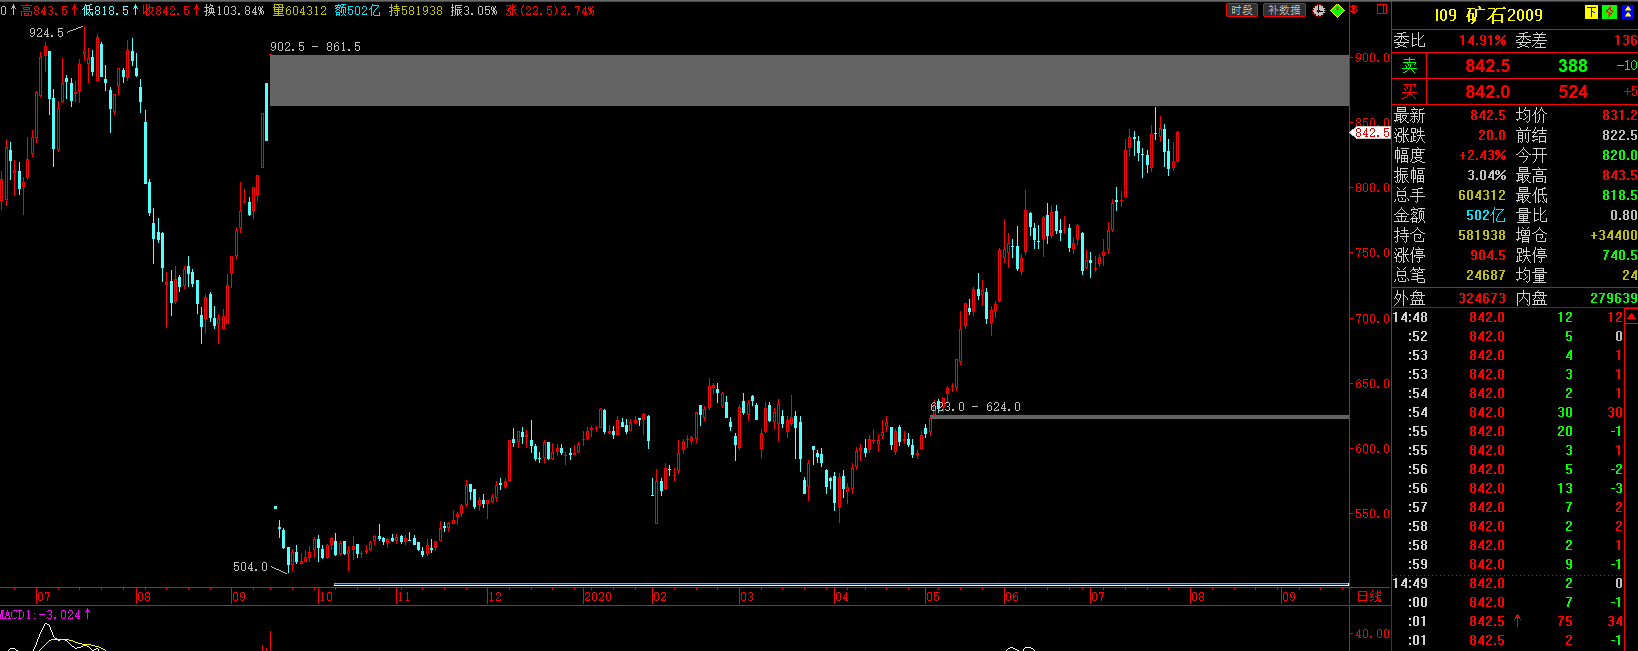Click the 2020 marker on date axis
The height and width of the screenshot is (651, 1638).
(x=598, y=597)
